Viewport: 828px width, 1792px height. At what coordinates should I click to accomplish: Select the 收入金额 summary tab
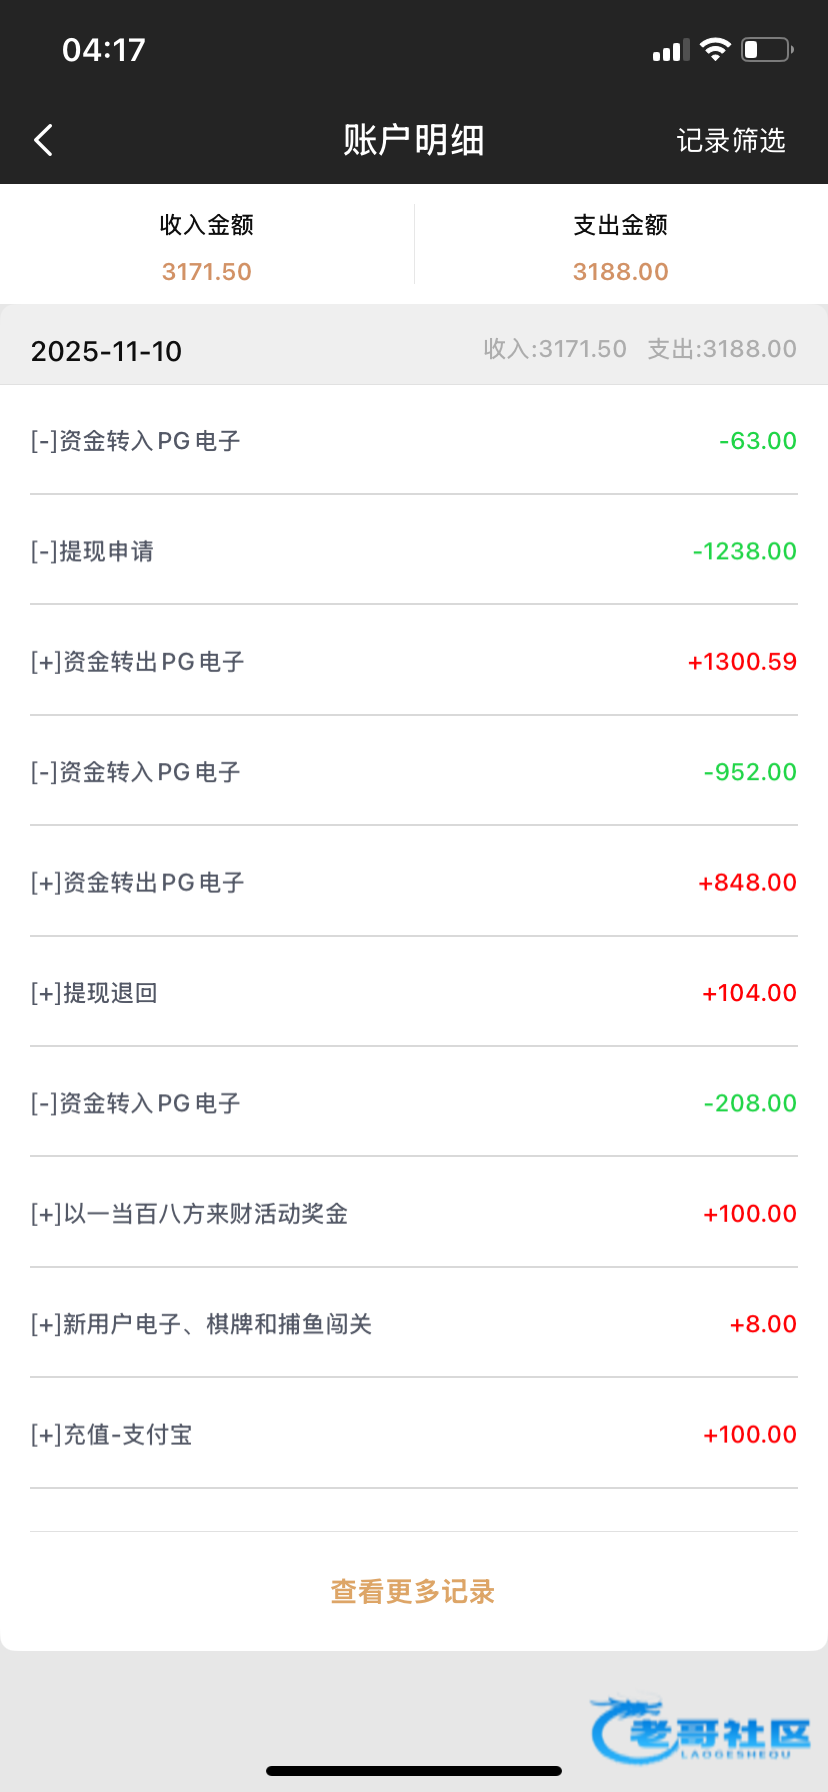point(207,246)
